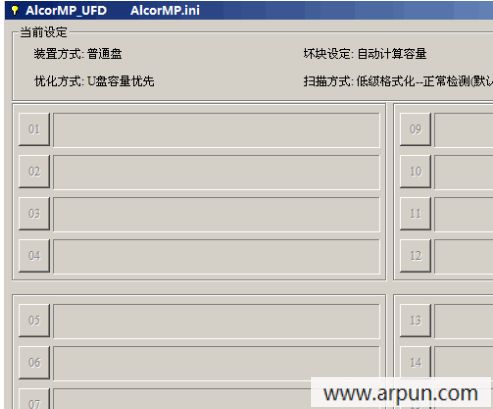This screenshot has width=493, height=409.
Task: Select port button 10
Action: (x=415, y=171)
